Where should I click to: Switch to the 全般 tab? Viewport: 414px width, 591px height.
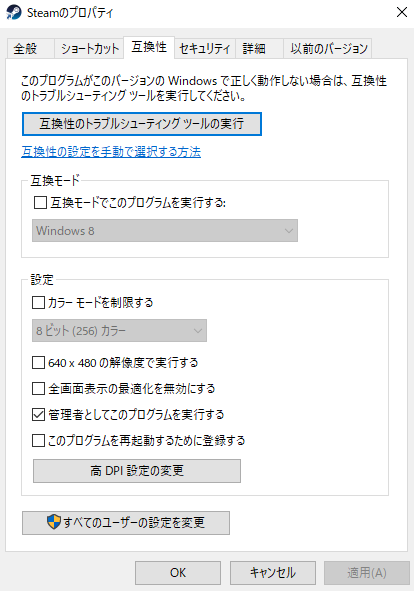coord(31,49)
